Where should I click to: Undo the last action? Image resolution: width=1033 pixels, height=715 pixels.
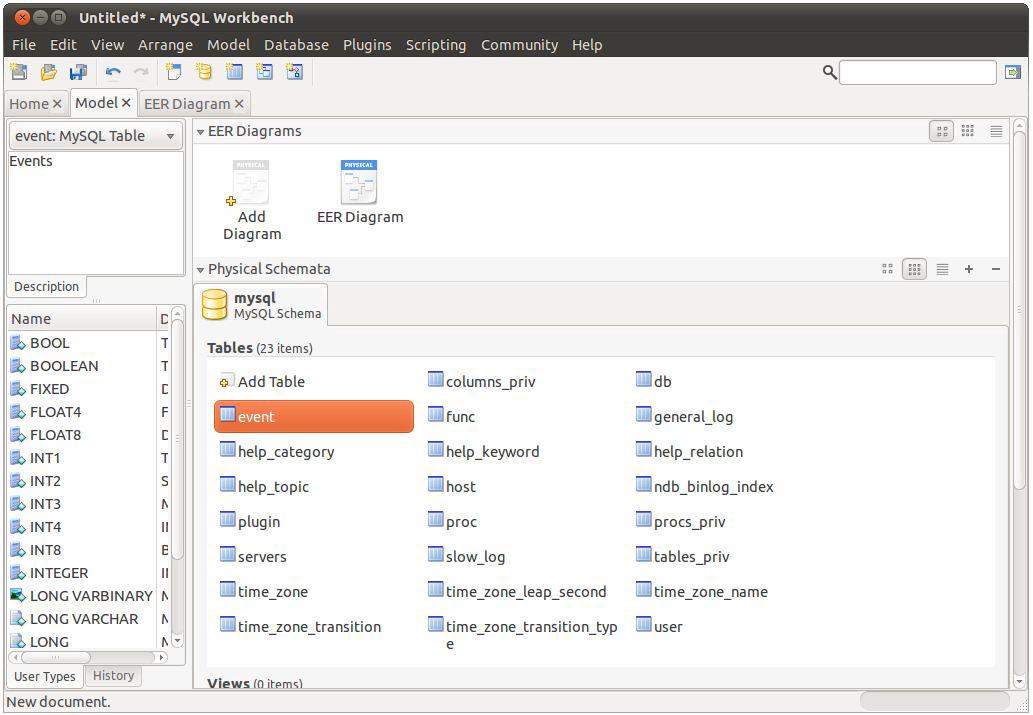point(113,71)
